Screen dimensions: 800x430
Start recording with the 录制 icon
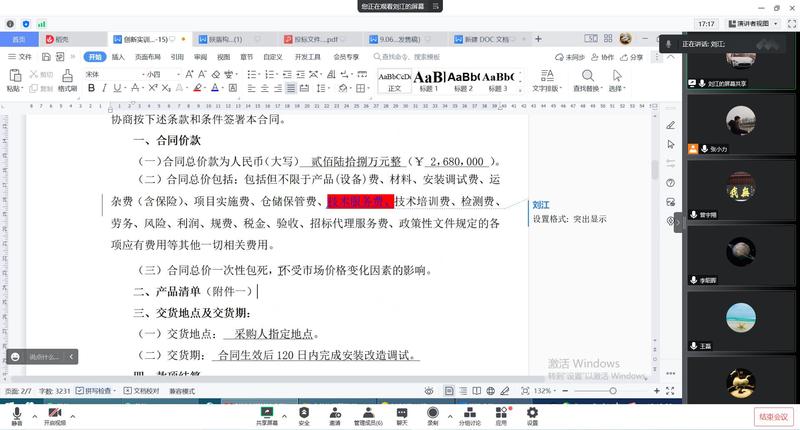pos(432,412)
